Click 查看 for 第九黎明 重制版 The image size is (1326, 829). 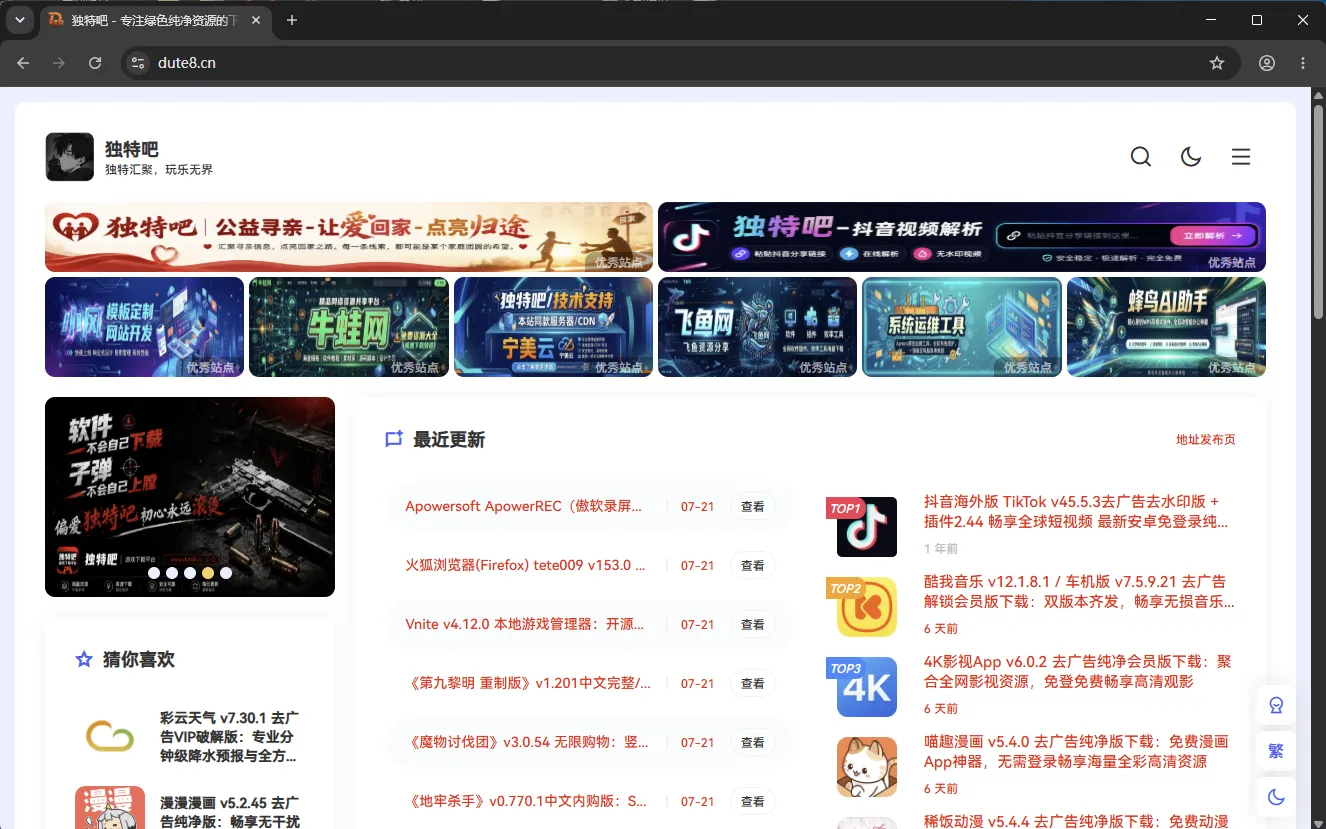coord(753,684)
